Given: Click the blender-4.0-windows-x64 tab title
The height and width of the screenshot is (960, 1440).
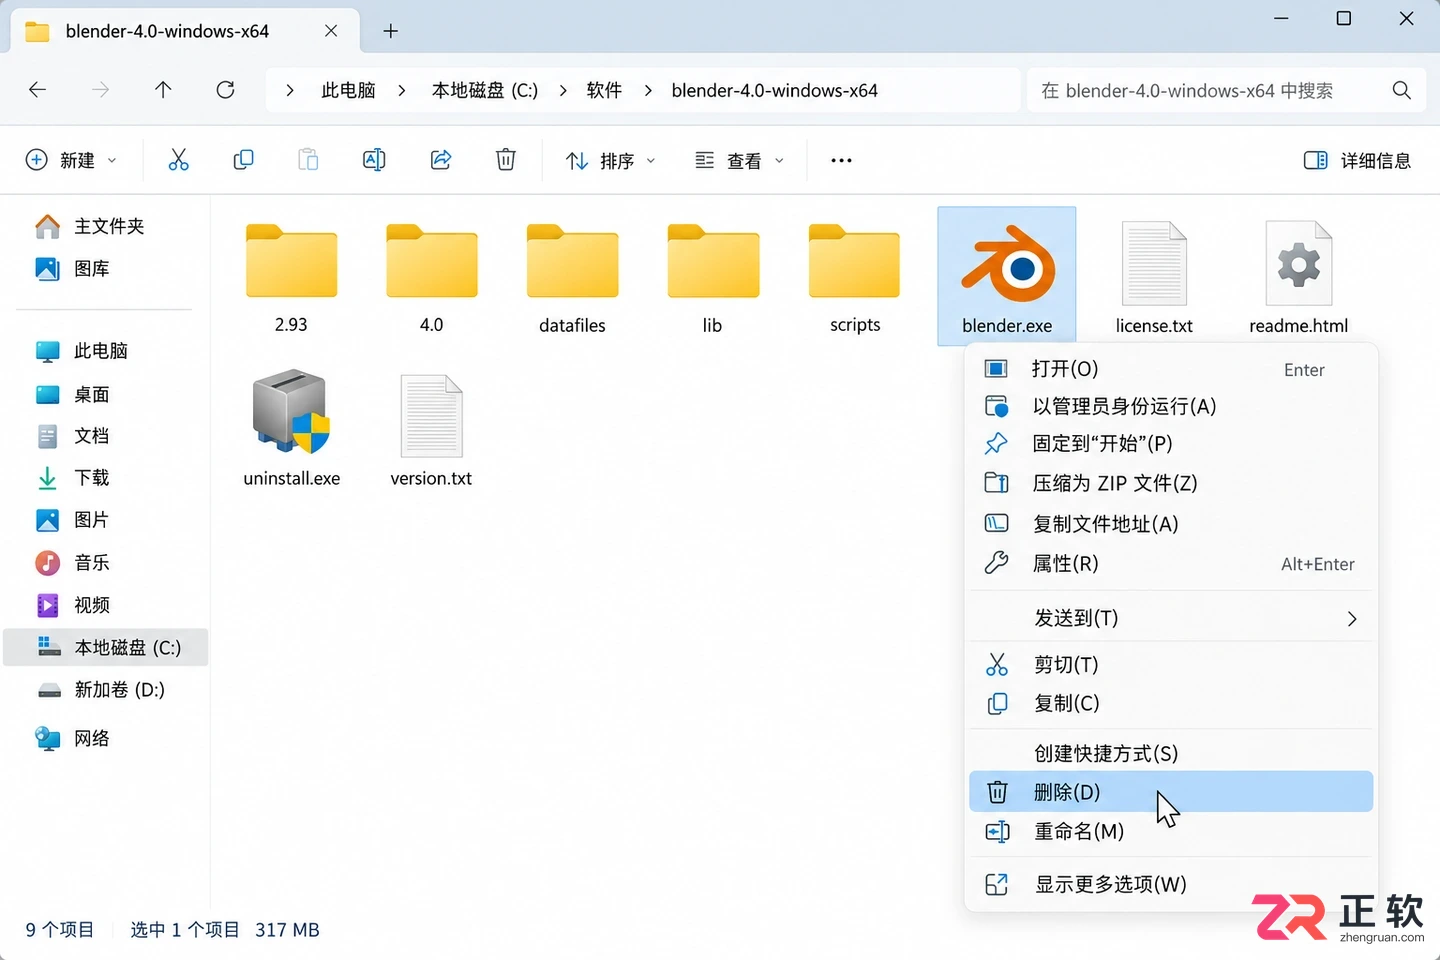Looking at the screenshot, I should tap(167, 31).
